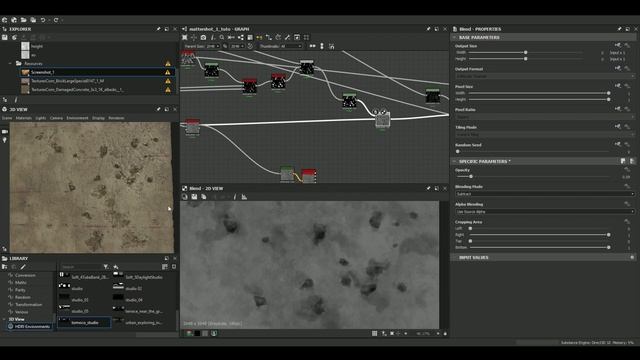The height and width of the screenshot is (360, 640).
Task: Click the info icon in 2D View toolbar
Action: (x=235, y=197)
